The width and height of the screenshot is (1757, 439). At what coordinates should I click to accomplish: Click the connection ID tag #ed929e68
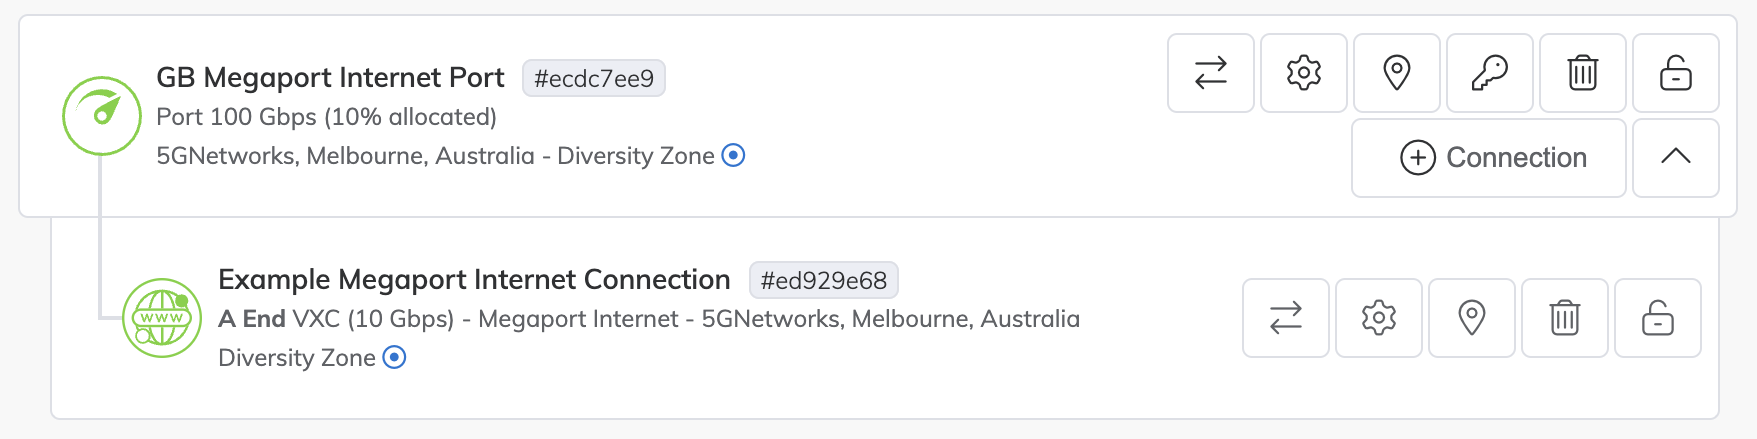click(824, 280)
